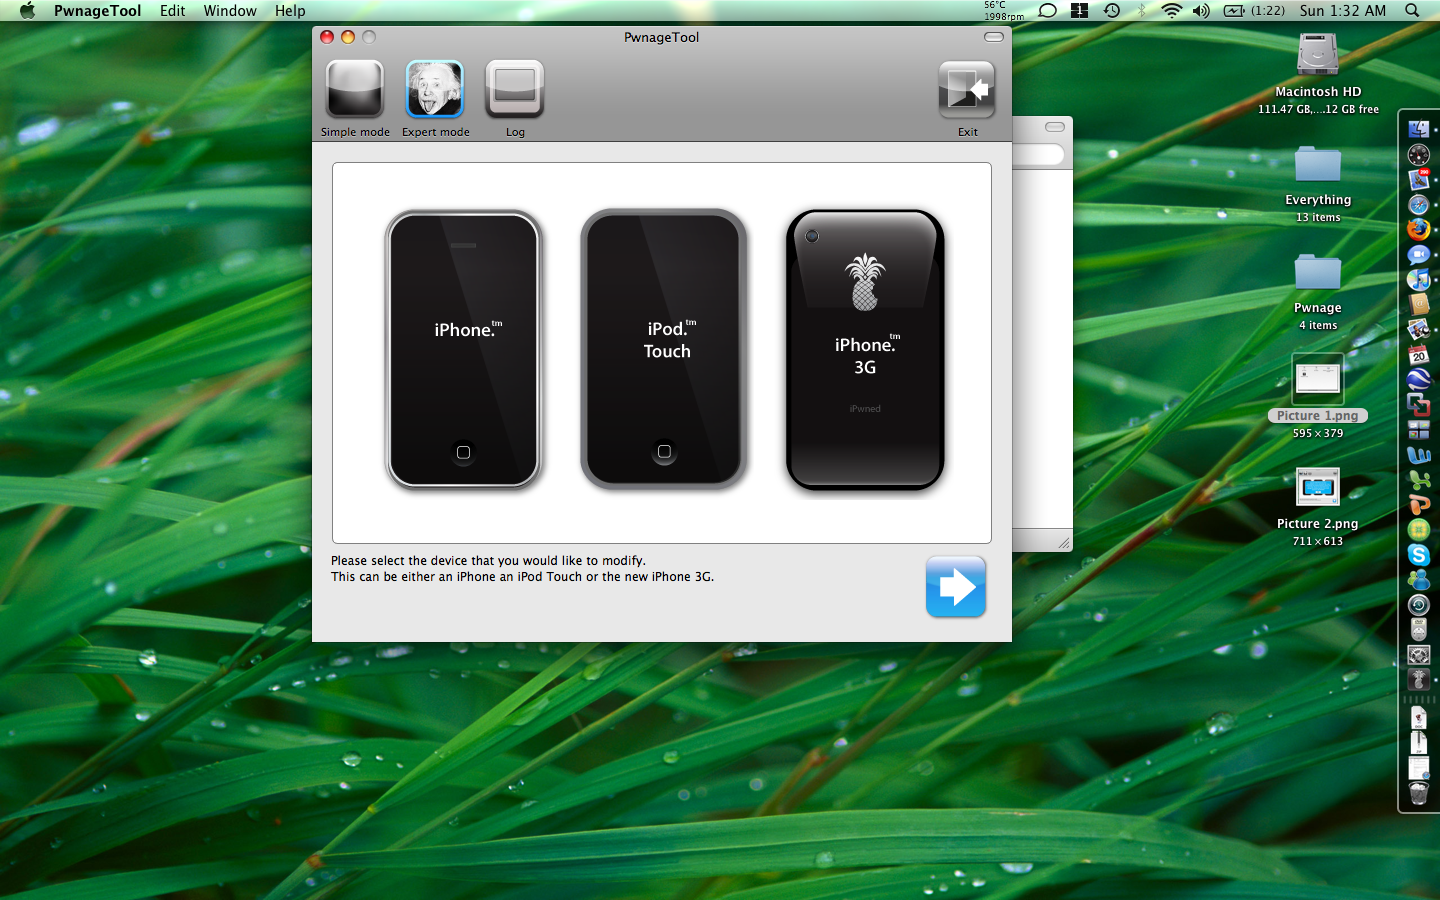
Task: Click the temperature and fan rpm readout
Action: coord(1003,11)
